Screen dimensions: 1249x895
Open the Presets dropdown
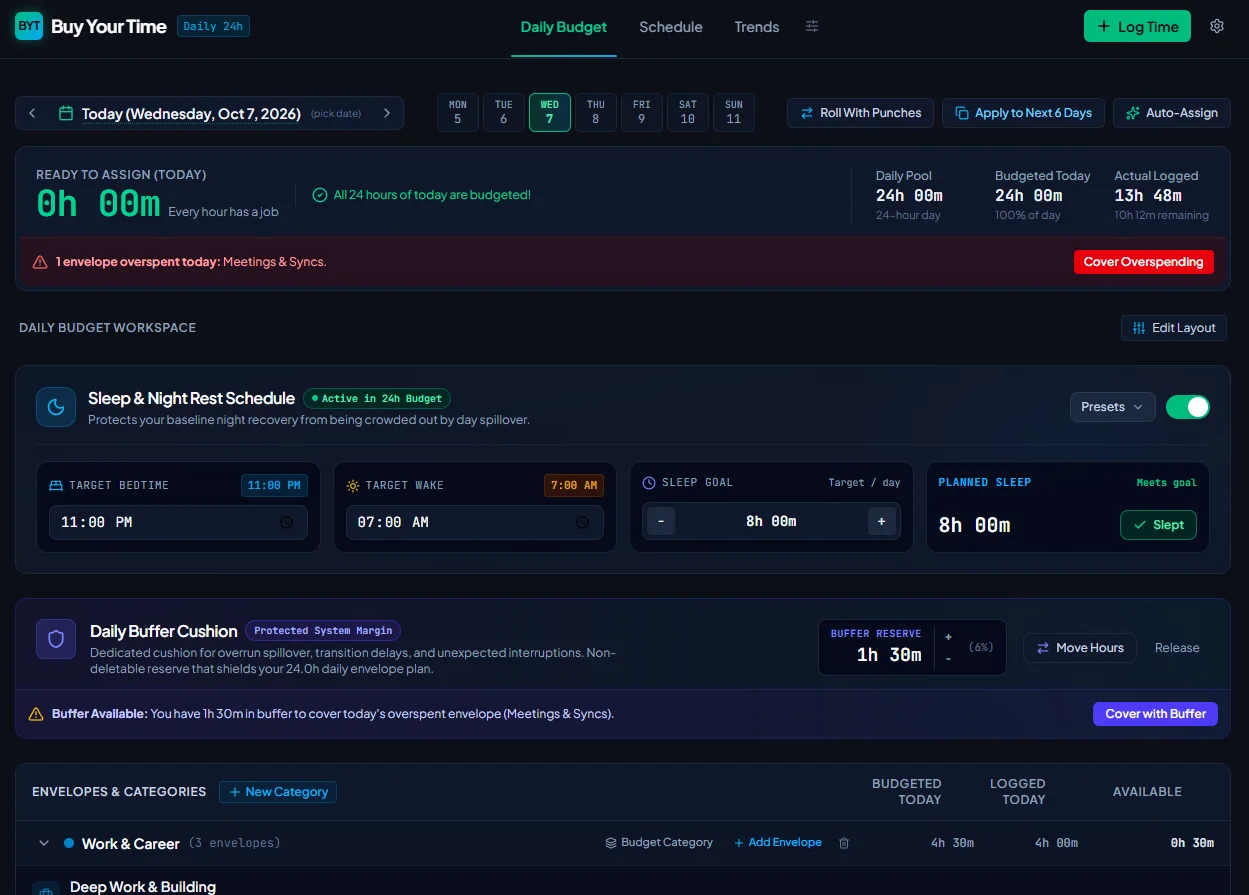1112,407
